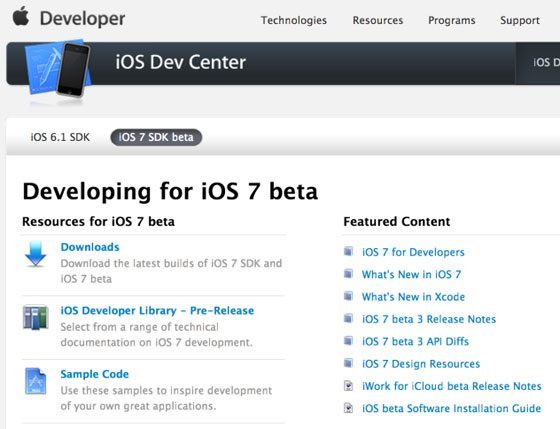Click document icon beside iOS beta Installation Guide

click(348, 408)
